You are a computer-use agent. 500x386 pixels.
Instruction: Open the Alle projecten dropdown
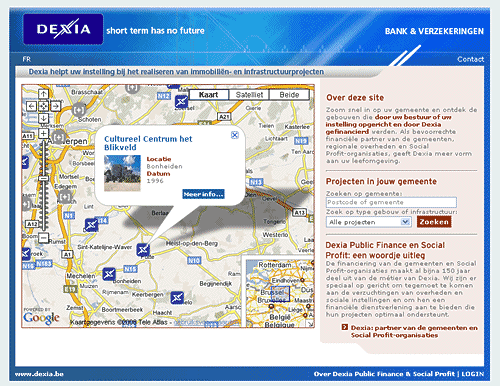point(369,222)
